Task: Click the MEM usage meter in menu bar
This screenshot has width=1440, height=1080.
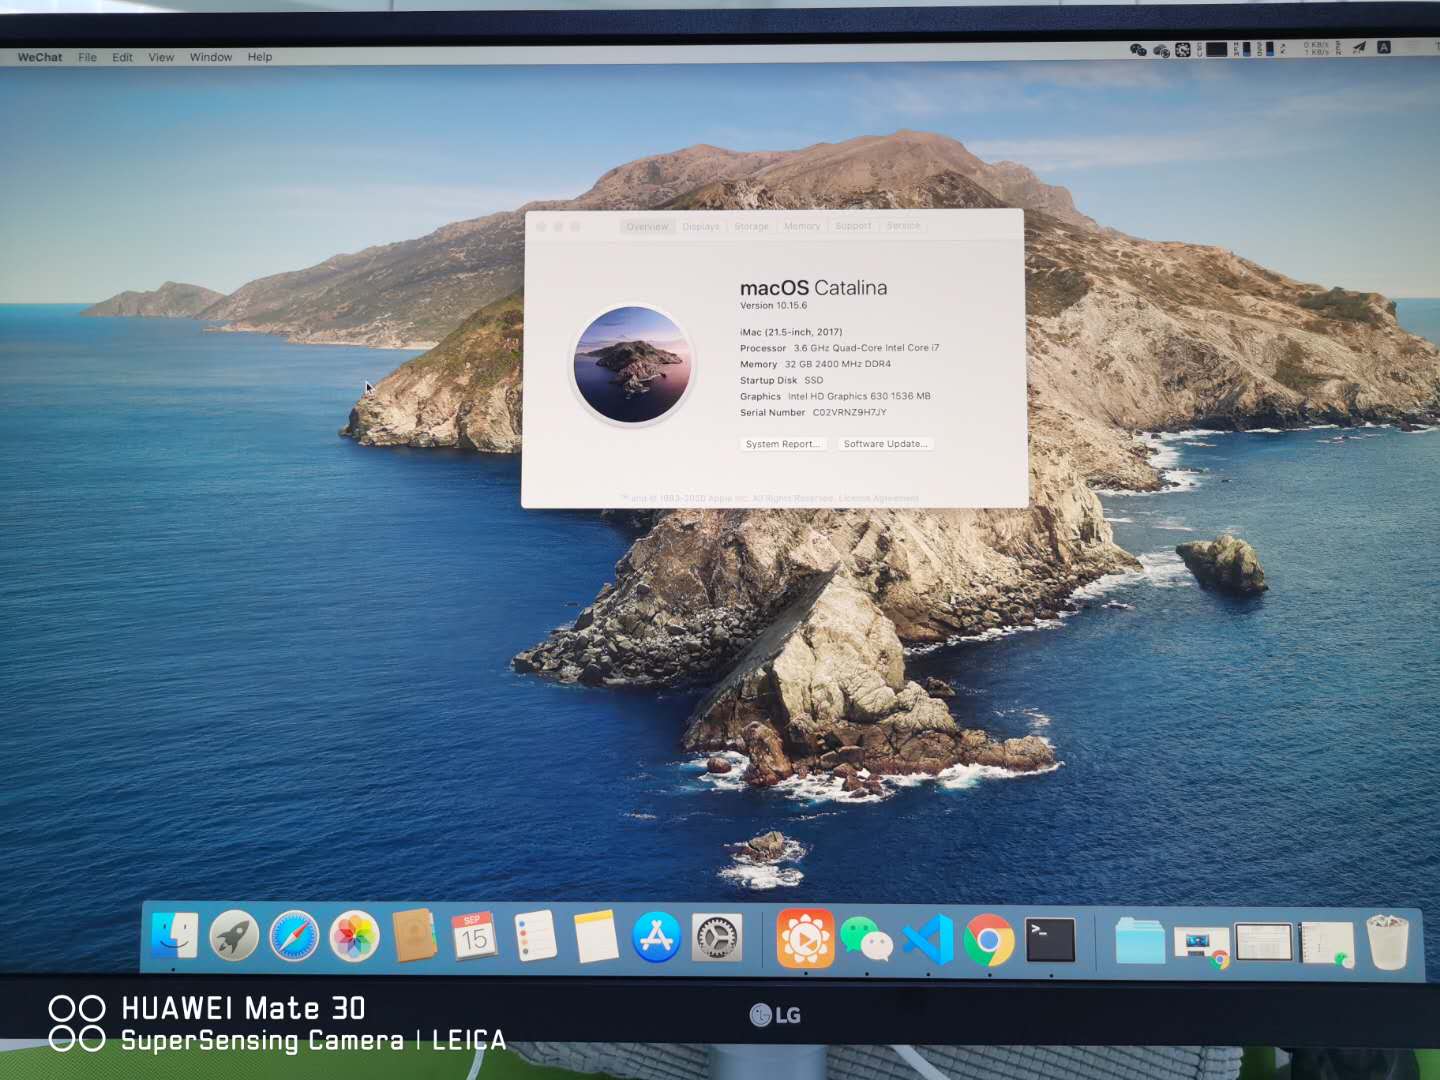Action: pyautogui.click(x=1242, y=49)
